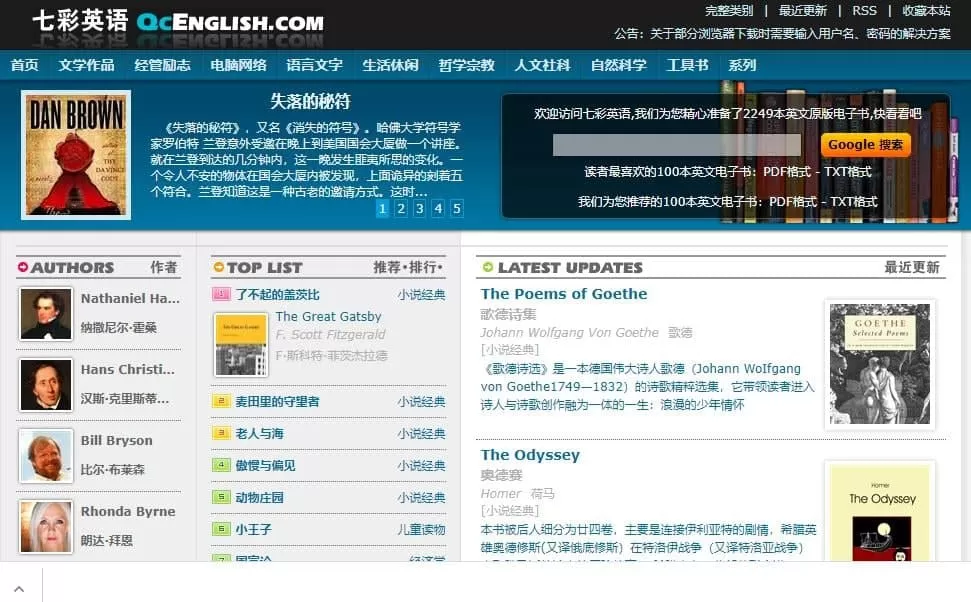Select slide 3 of the featured carousel
Screen dimensions: 971x602
[420, 208]
